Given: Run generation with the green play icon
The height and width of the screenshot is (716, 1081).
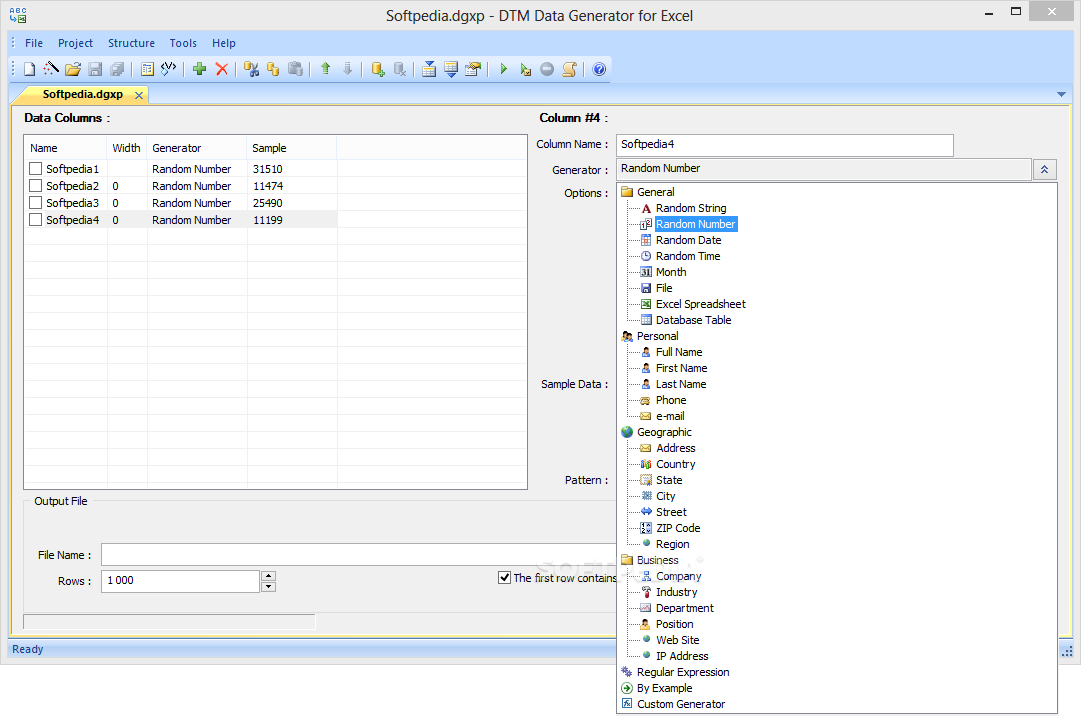Looking at the screenshot, I should pos(504,69).
